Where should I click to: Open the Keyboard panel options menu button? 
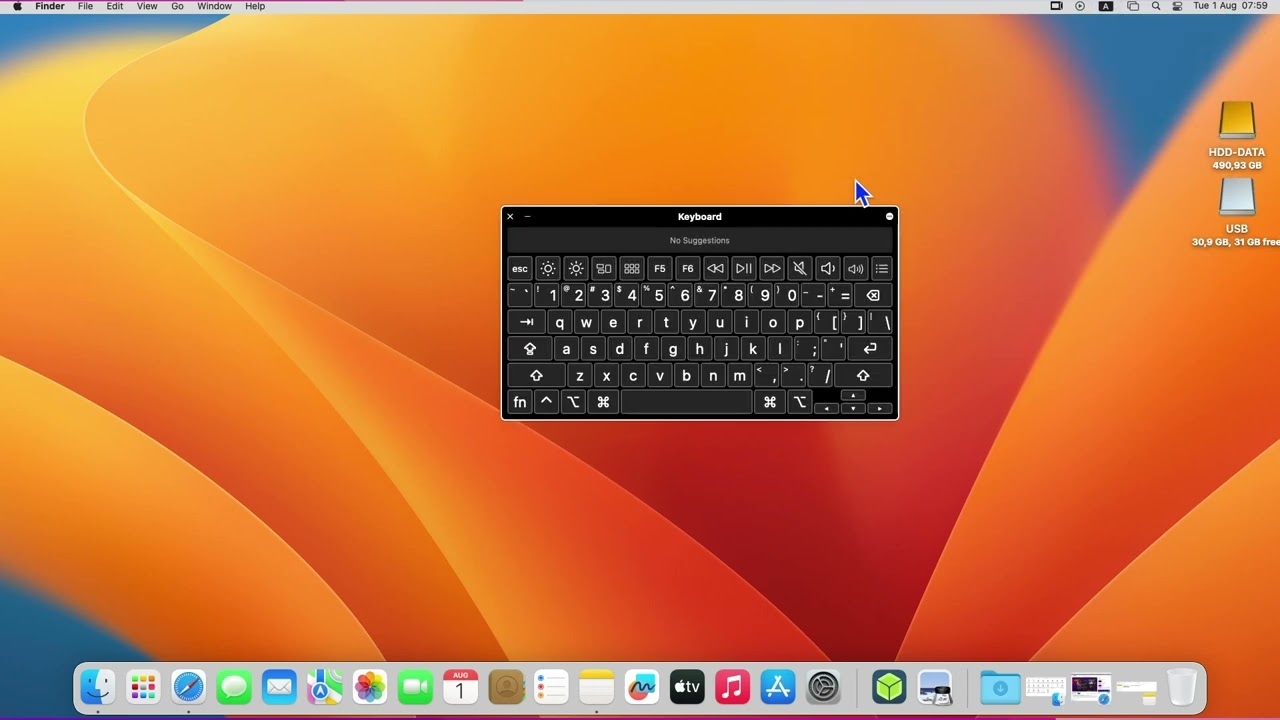889,217
